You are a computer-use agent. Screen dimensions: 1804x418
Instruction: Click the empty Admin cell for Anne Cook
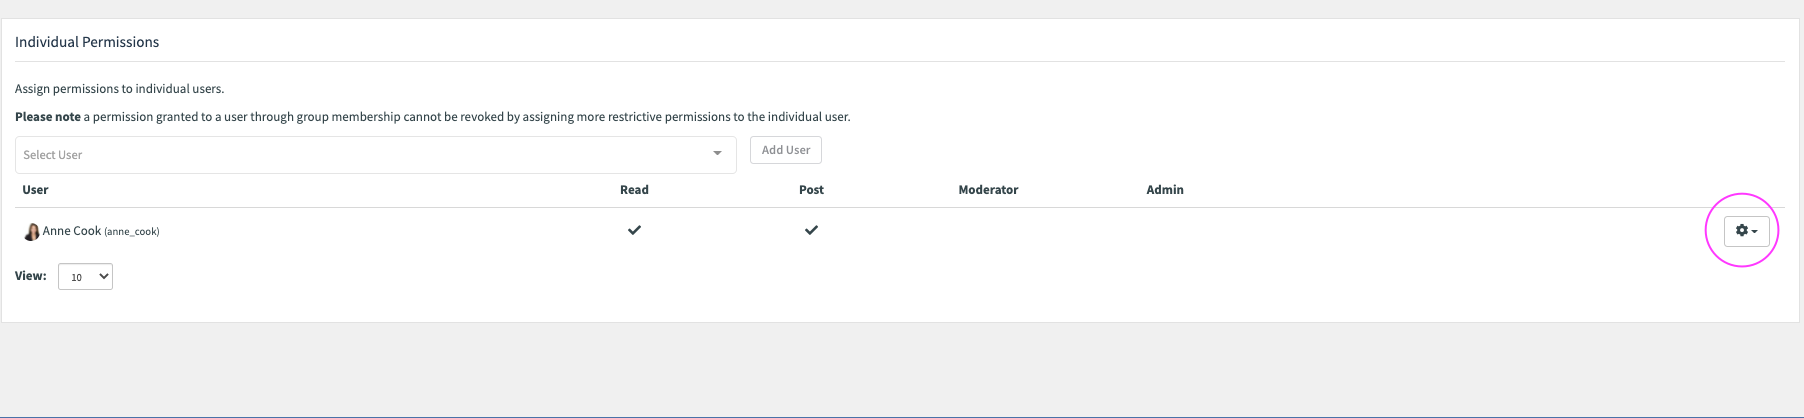click(x=1164, y=231)
